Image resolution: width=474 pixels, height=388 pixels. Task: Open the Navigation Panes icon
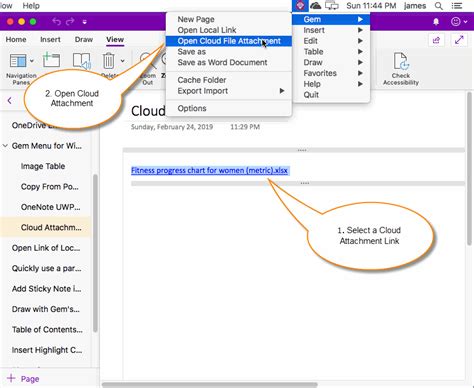(x=18, y=61)
